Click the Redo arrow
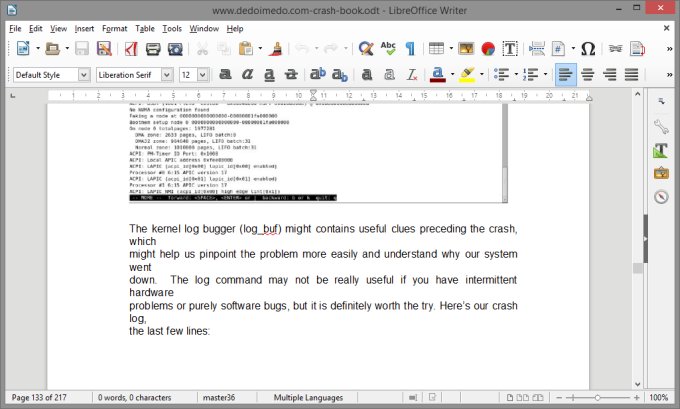 (x=331, y=49)
